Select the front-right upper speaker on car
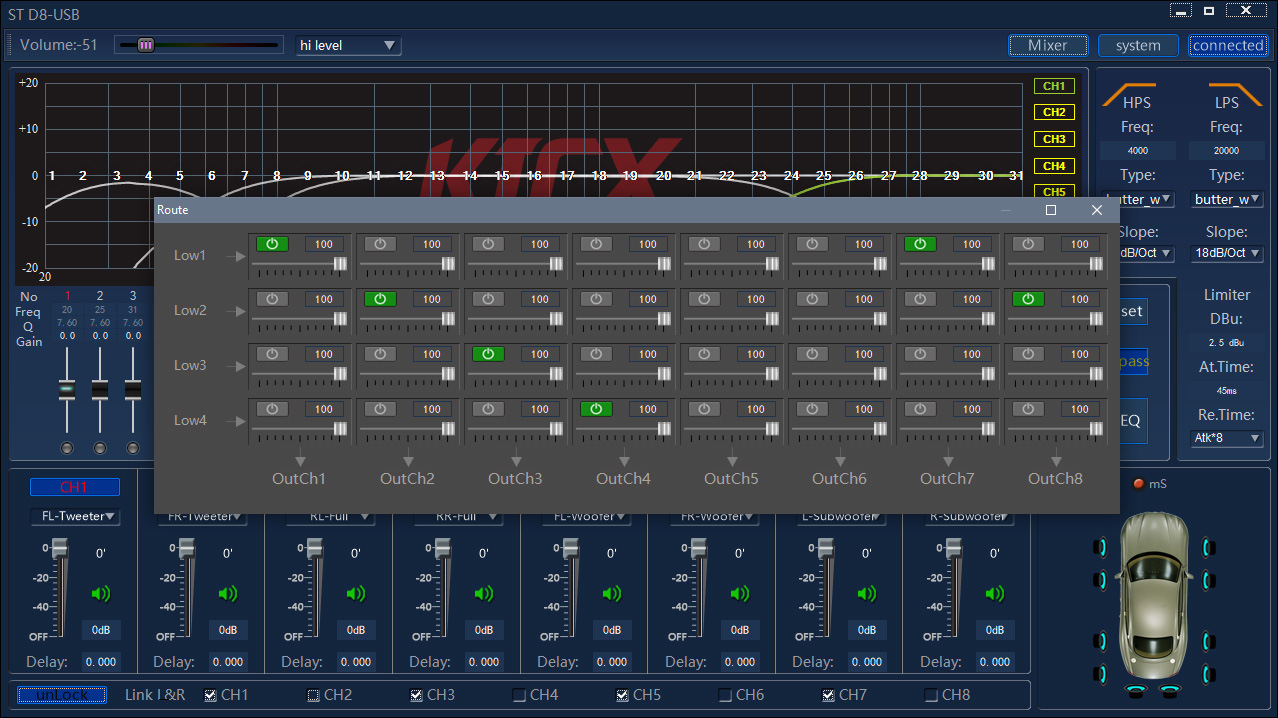The image size is (1278, 718). 1208,546
